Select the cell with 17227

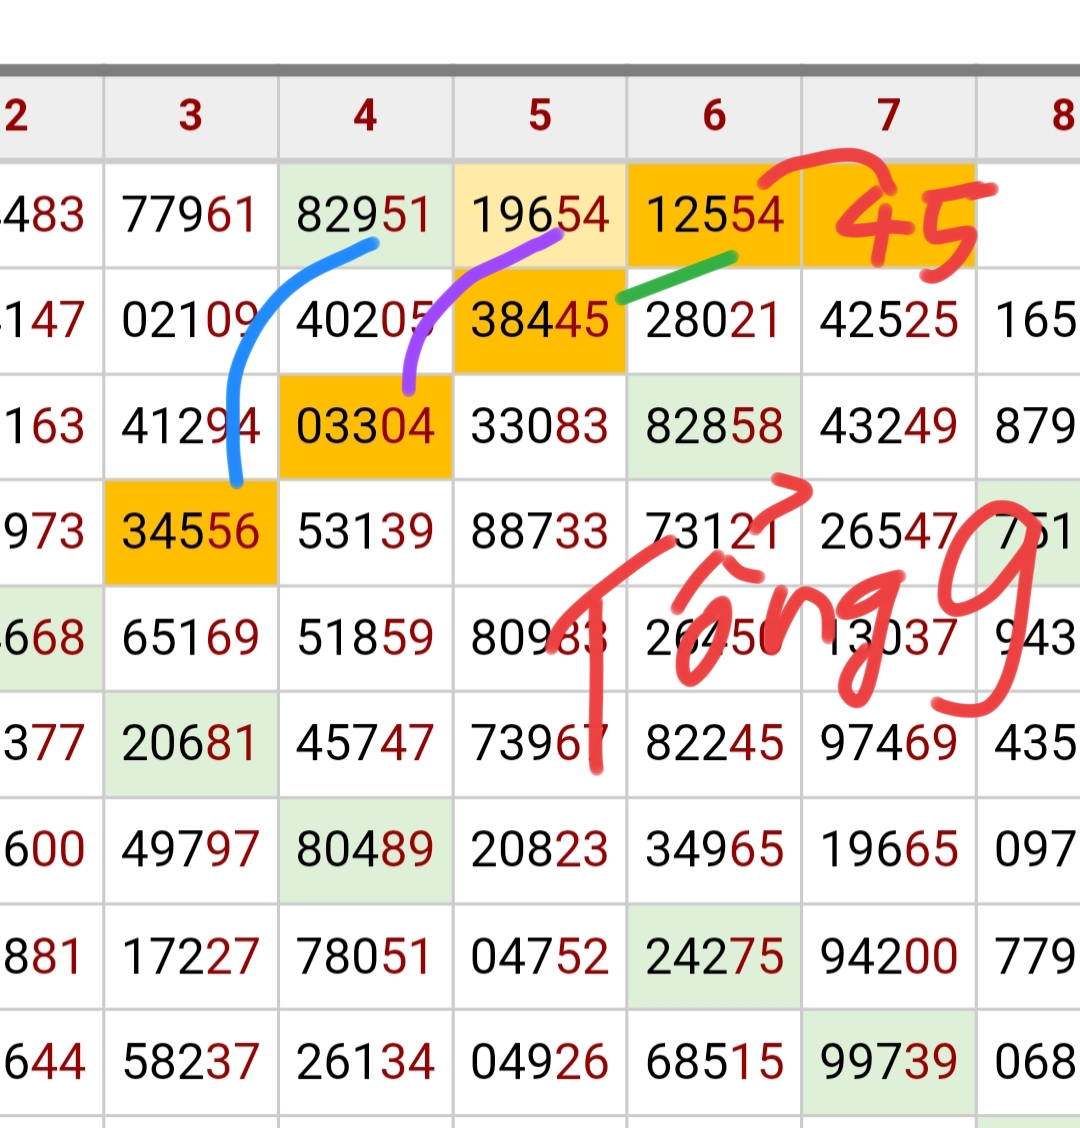point(191,956)
